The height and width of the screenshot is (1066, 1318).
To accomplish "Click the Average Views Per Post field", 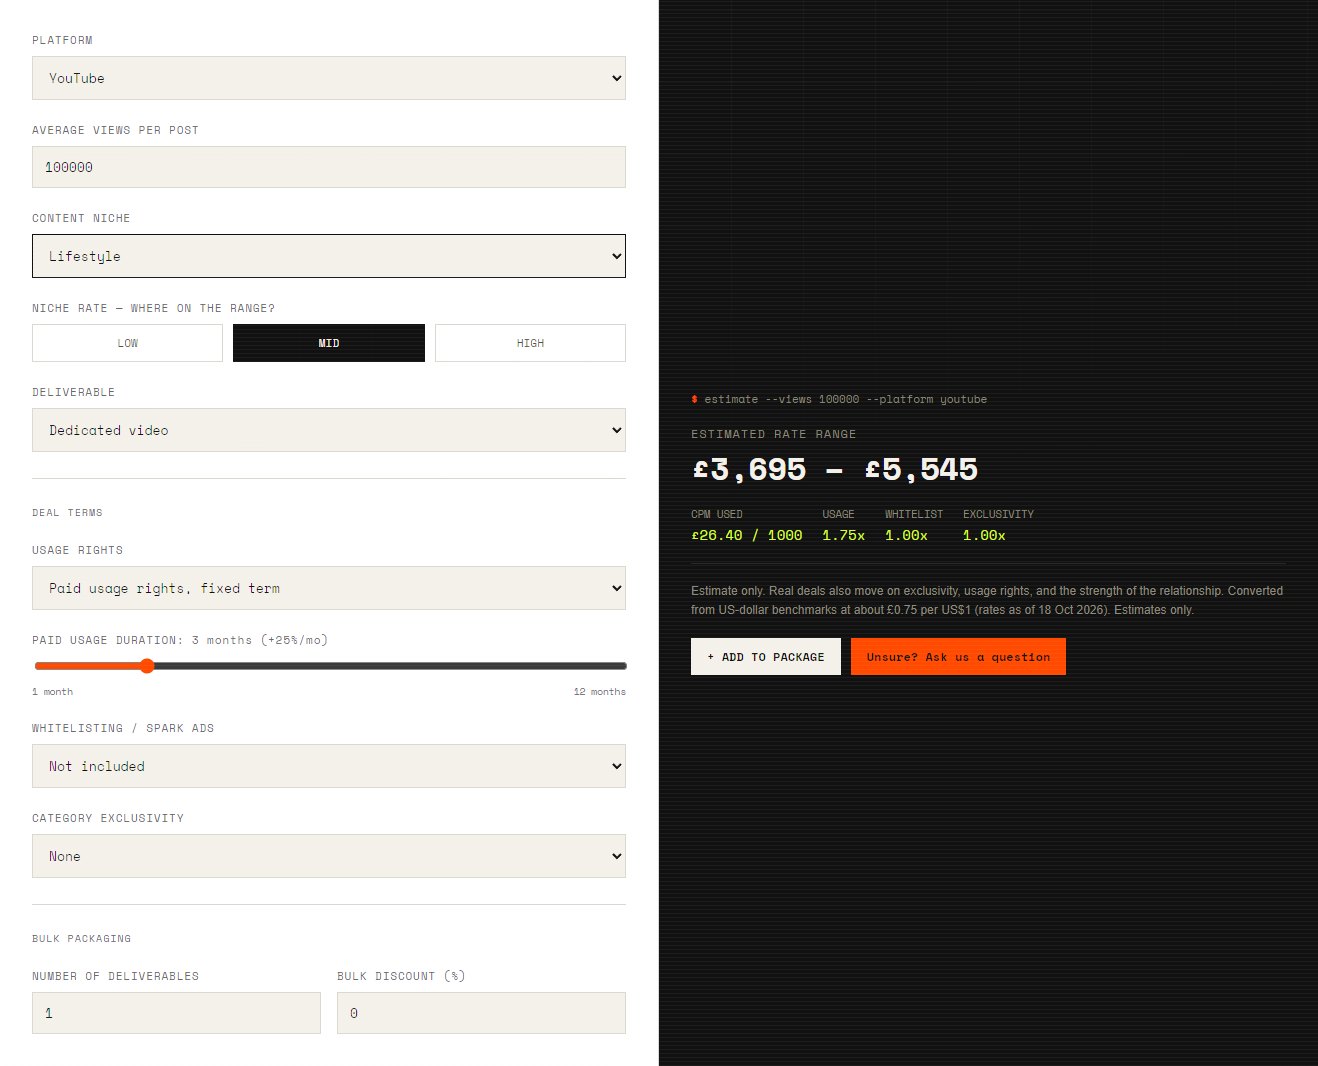I will 329,167.
